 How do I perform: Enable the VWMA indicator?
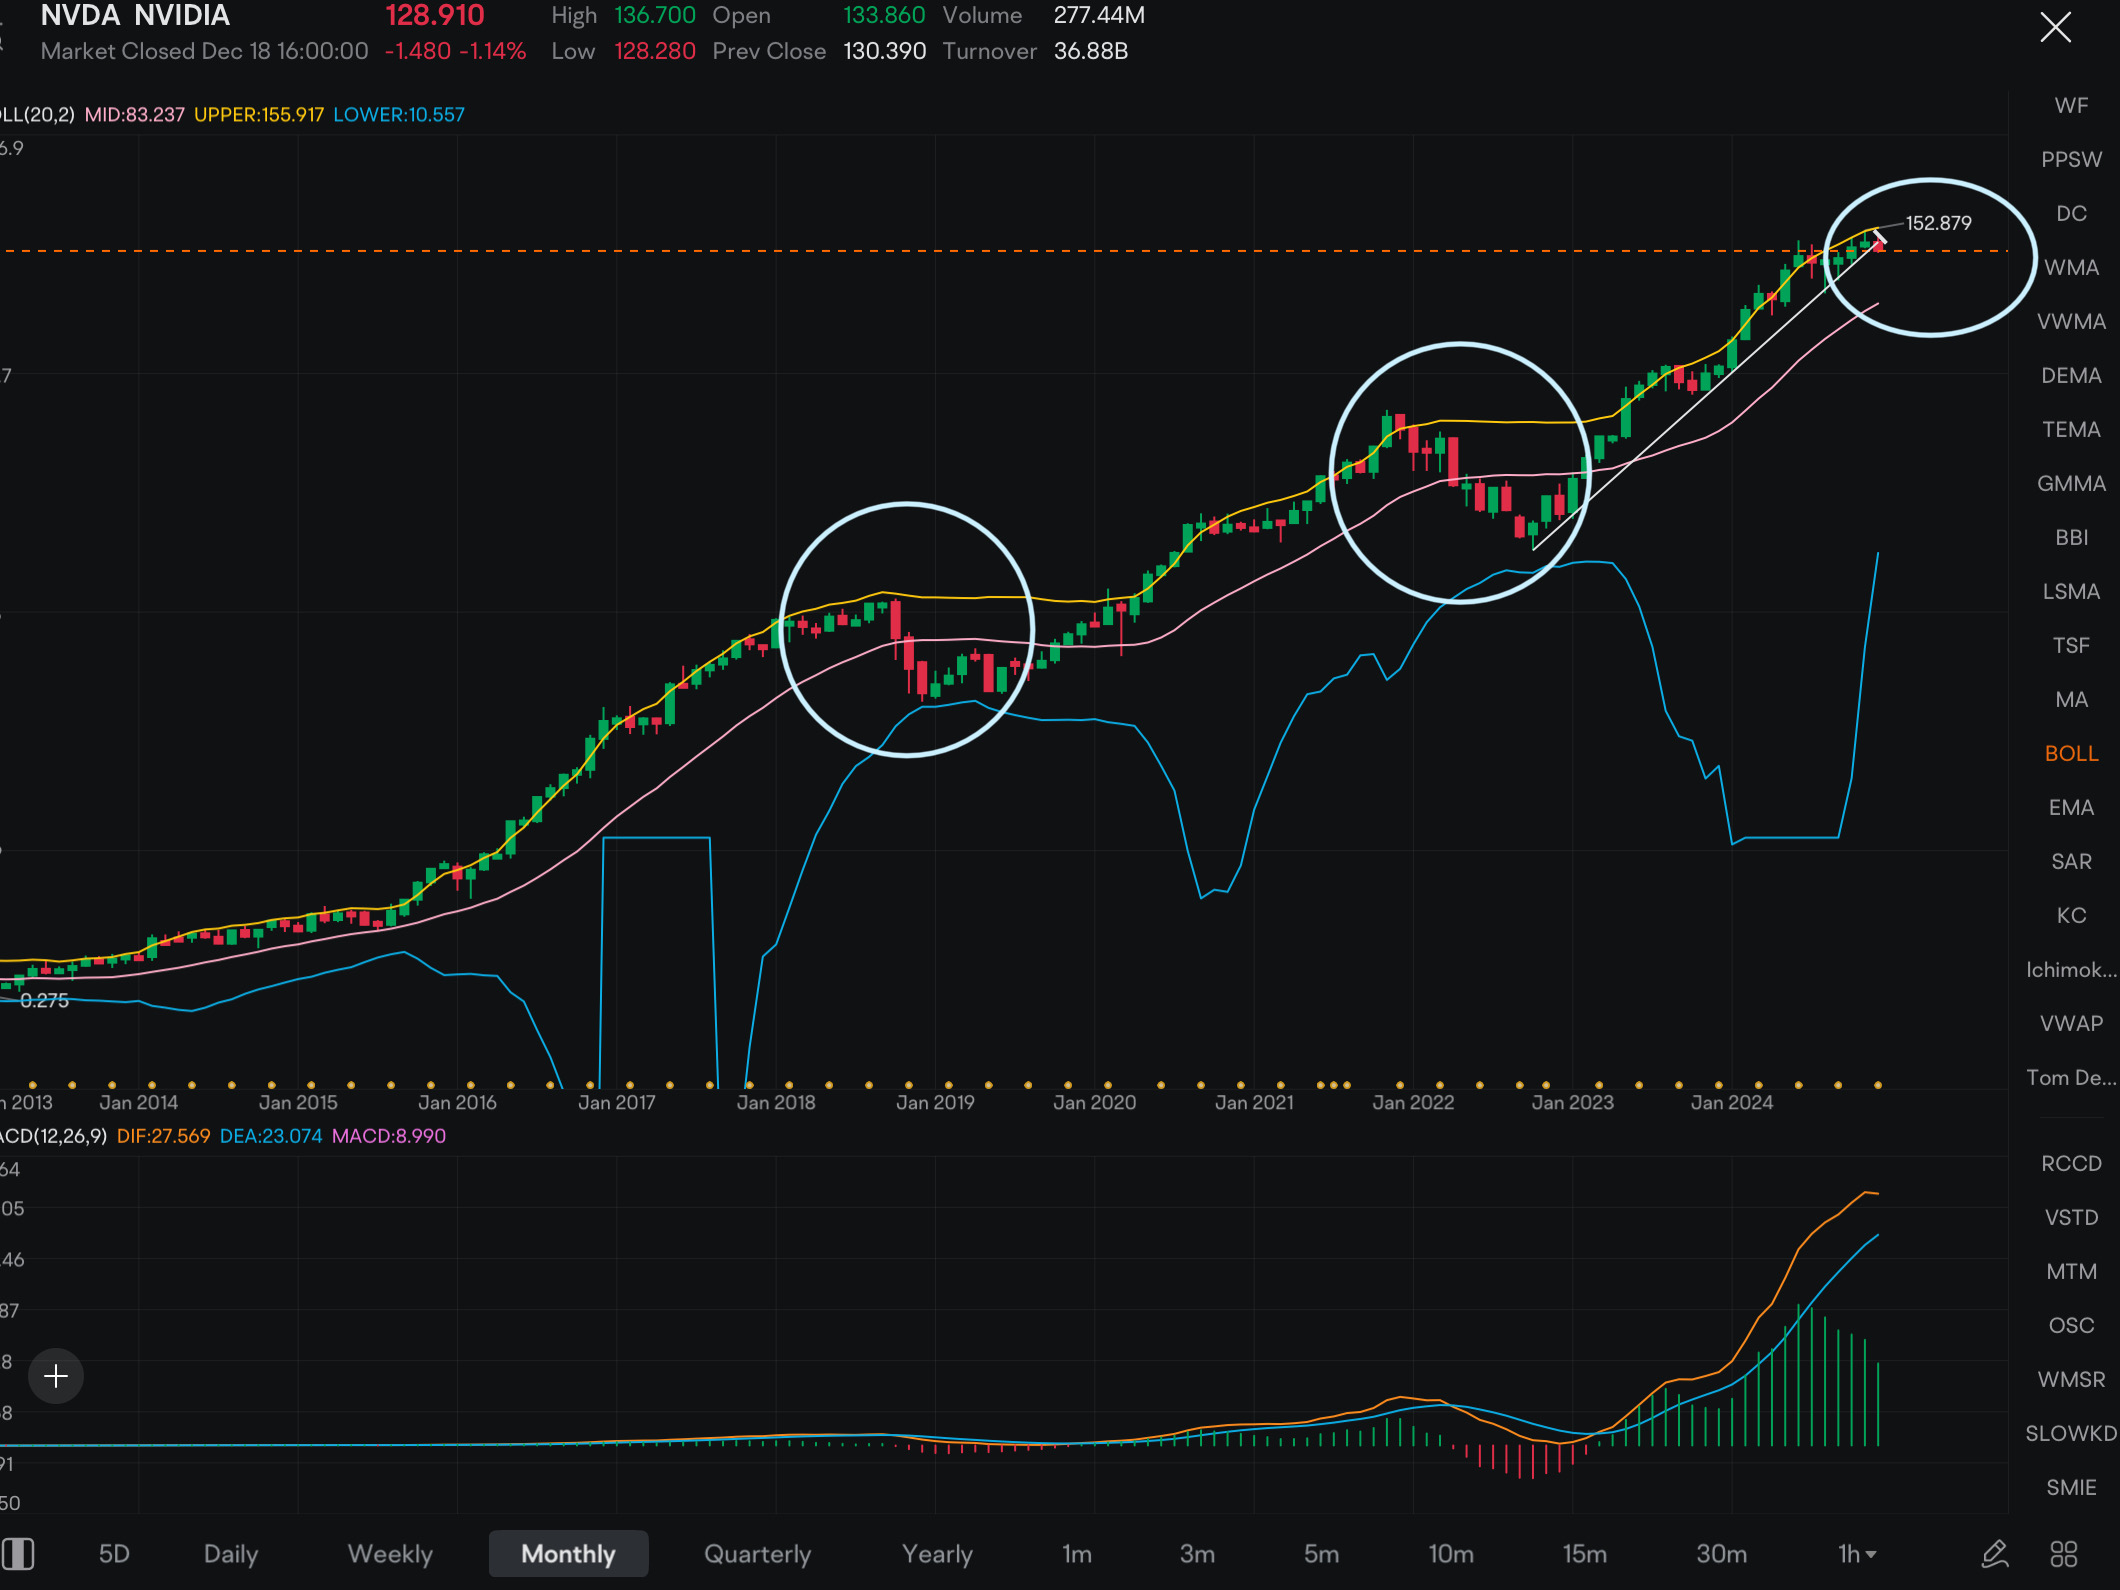2071,321
